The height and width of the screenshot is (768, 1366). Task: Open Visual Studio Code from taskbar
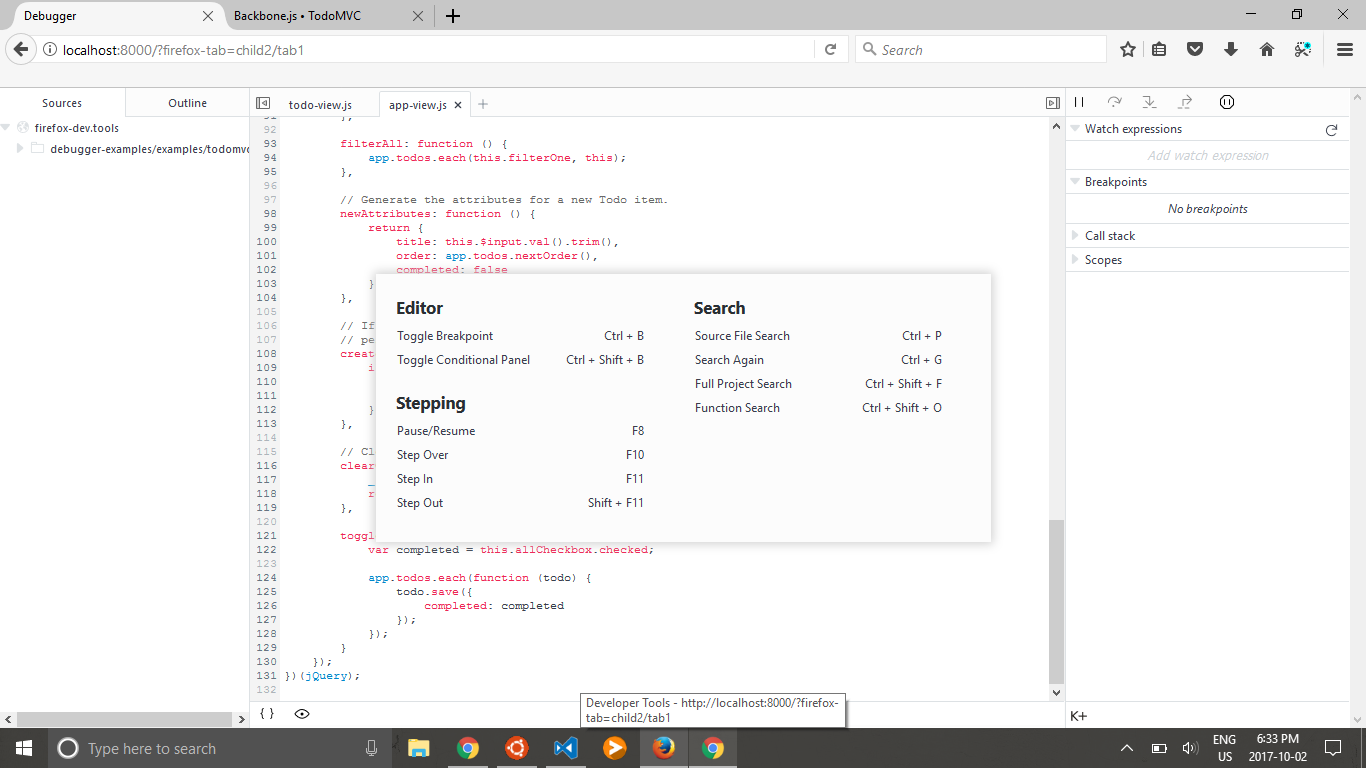565,748
